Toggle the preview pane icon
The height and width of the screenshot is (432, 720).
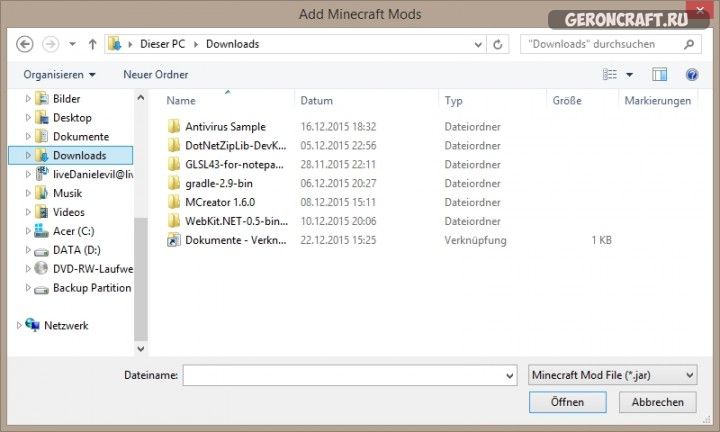point(659,75)
